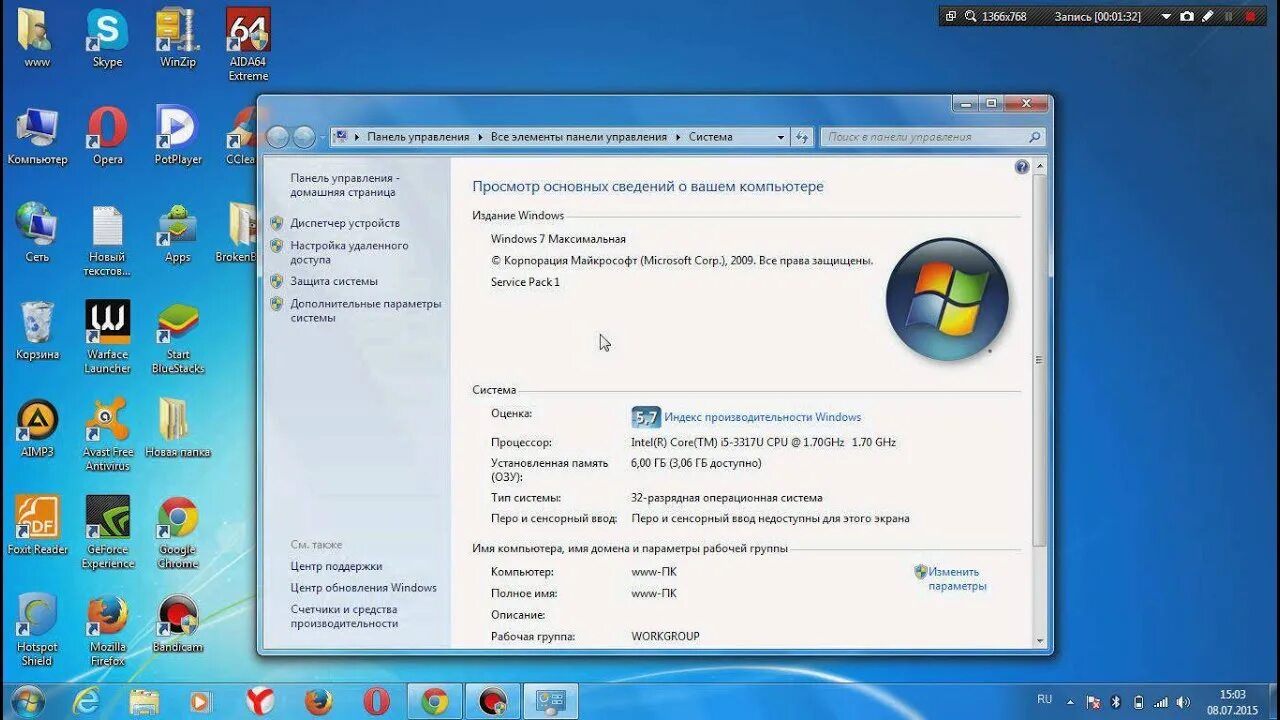Open Центр обновления Windows link
The image size is (1280, 720).
pos(364,588)
